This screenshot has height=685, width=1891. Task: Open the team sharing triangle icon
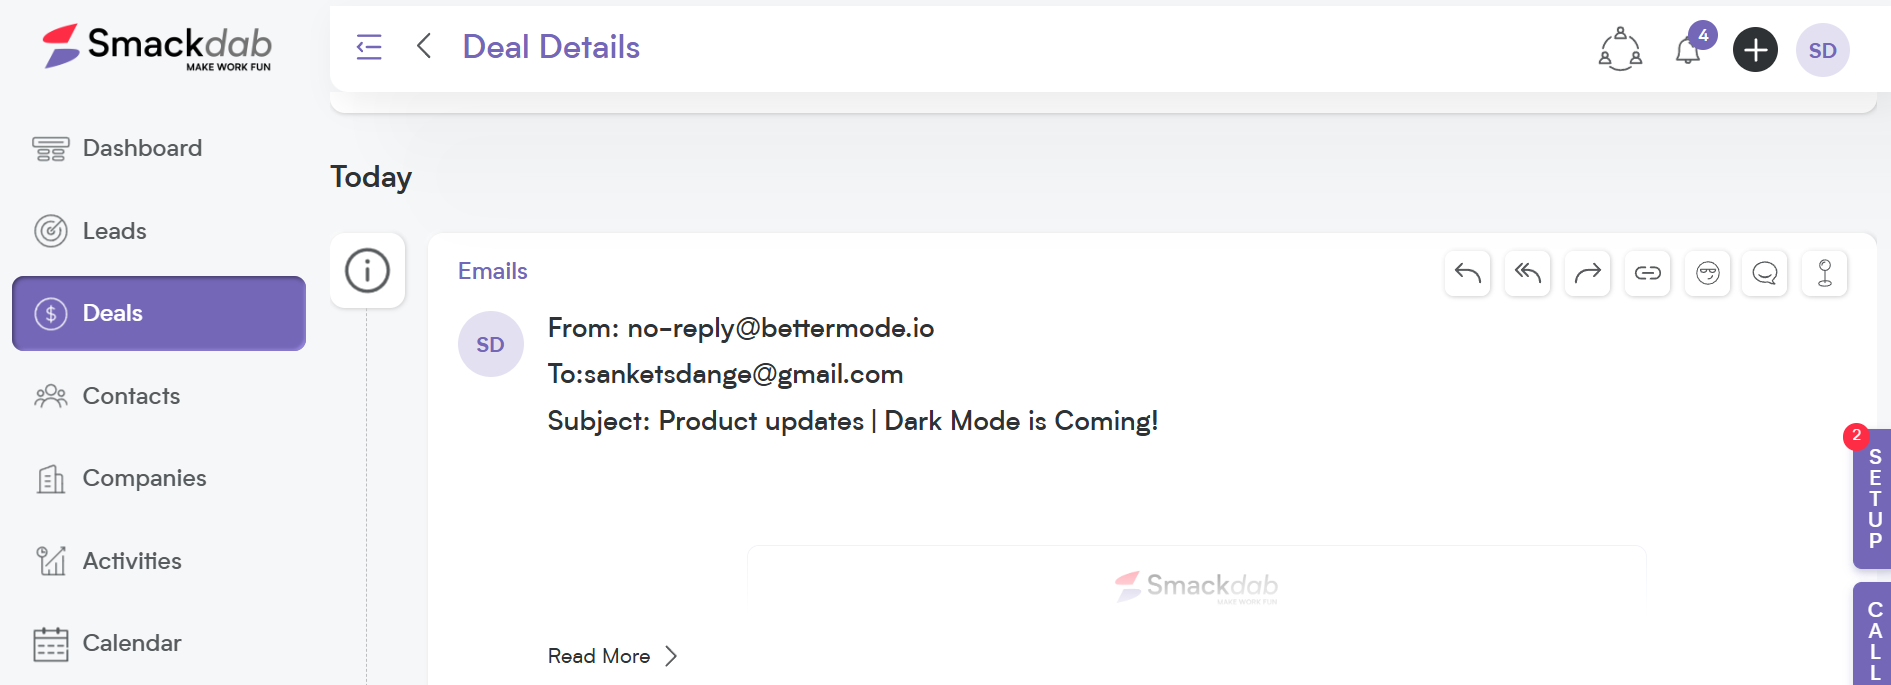[x=1620, y=49]
